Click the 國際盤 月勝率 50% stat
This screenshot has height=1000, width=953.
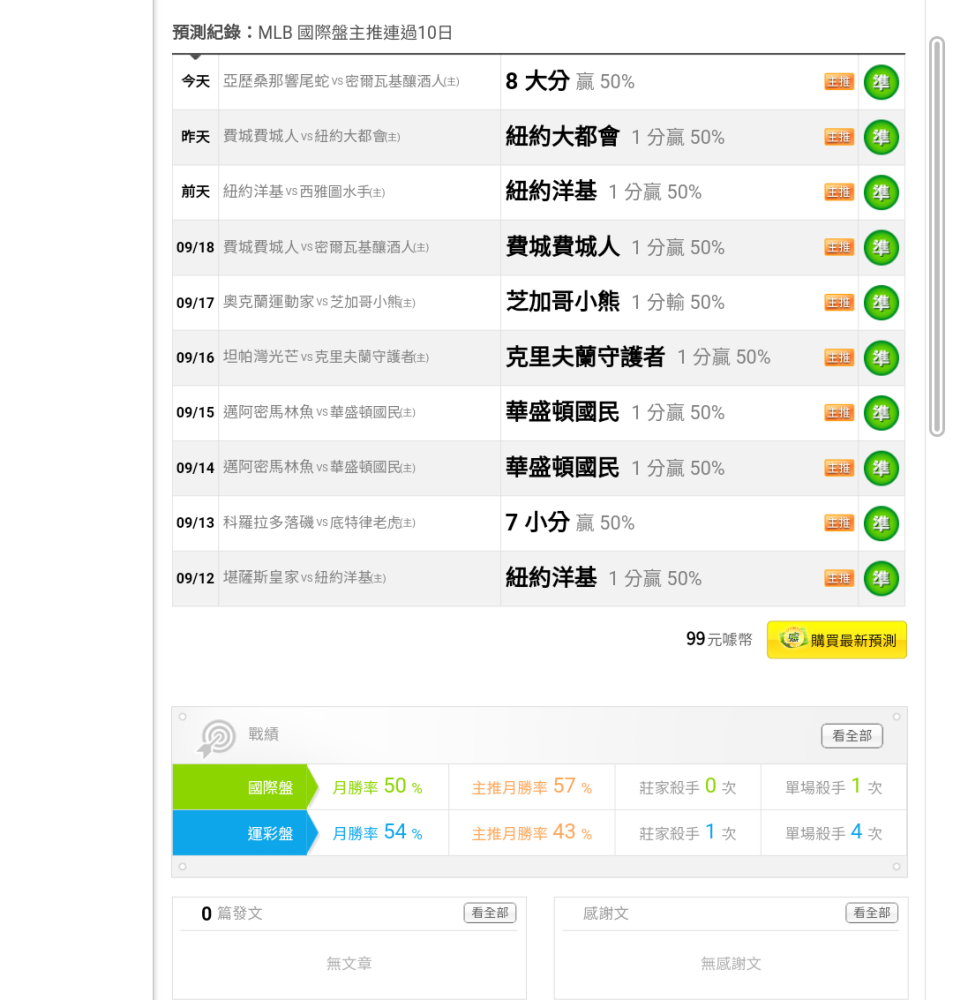(378, 786)
